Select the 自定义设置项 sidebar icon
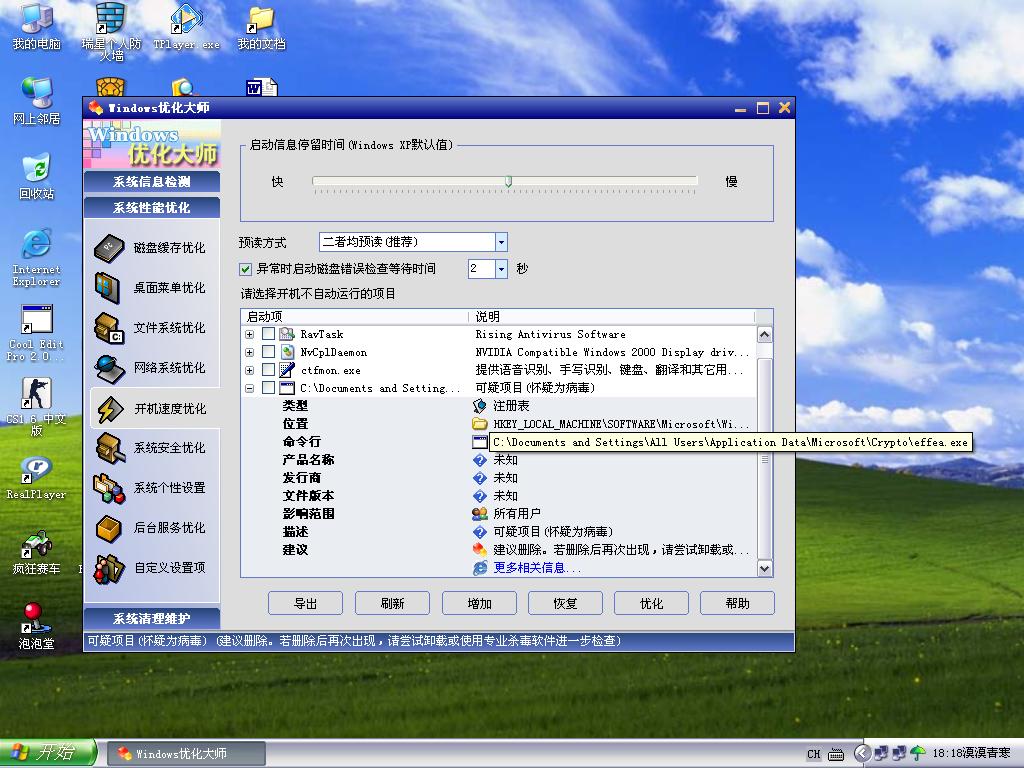 pyautogui.click(x=108, y=569)
